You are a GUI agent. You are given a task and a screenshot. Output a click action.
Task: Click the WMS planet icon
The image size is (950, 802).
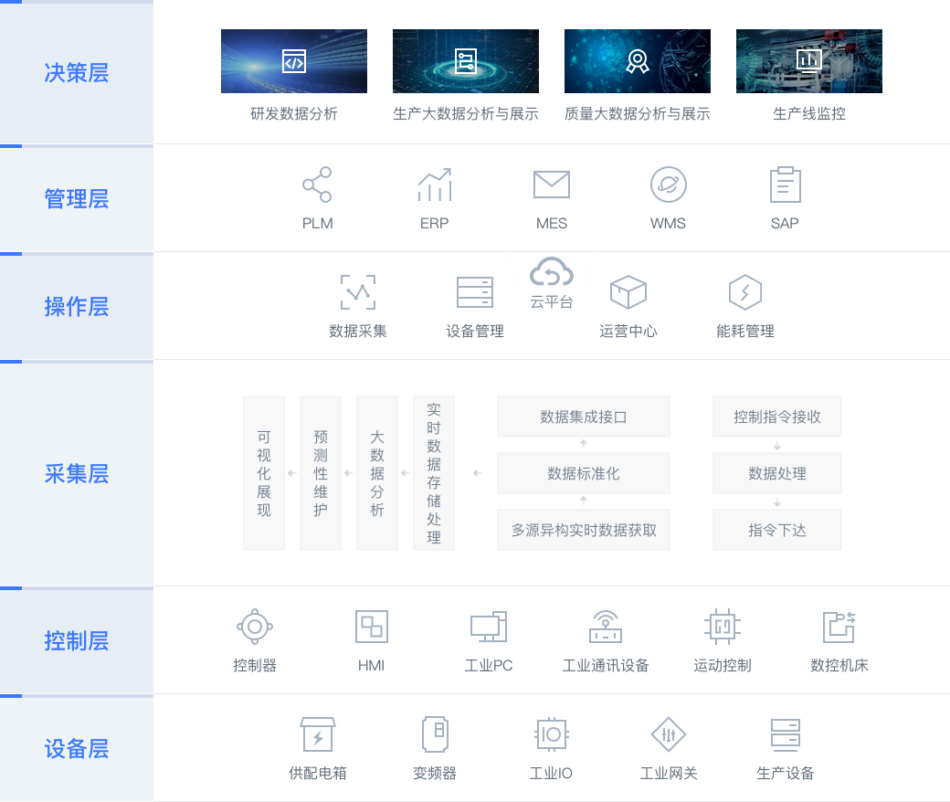tap(668, 184)
